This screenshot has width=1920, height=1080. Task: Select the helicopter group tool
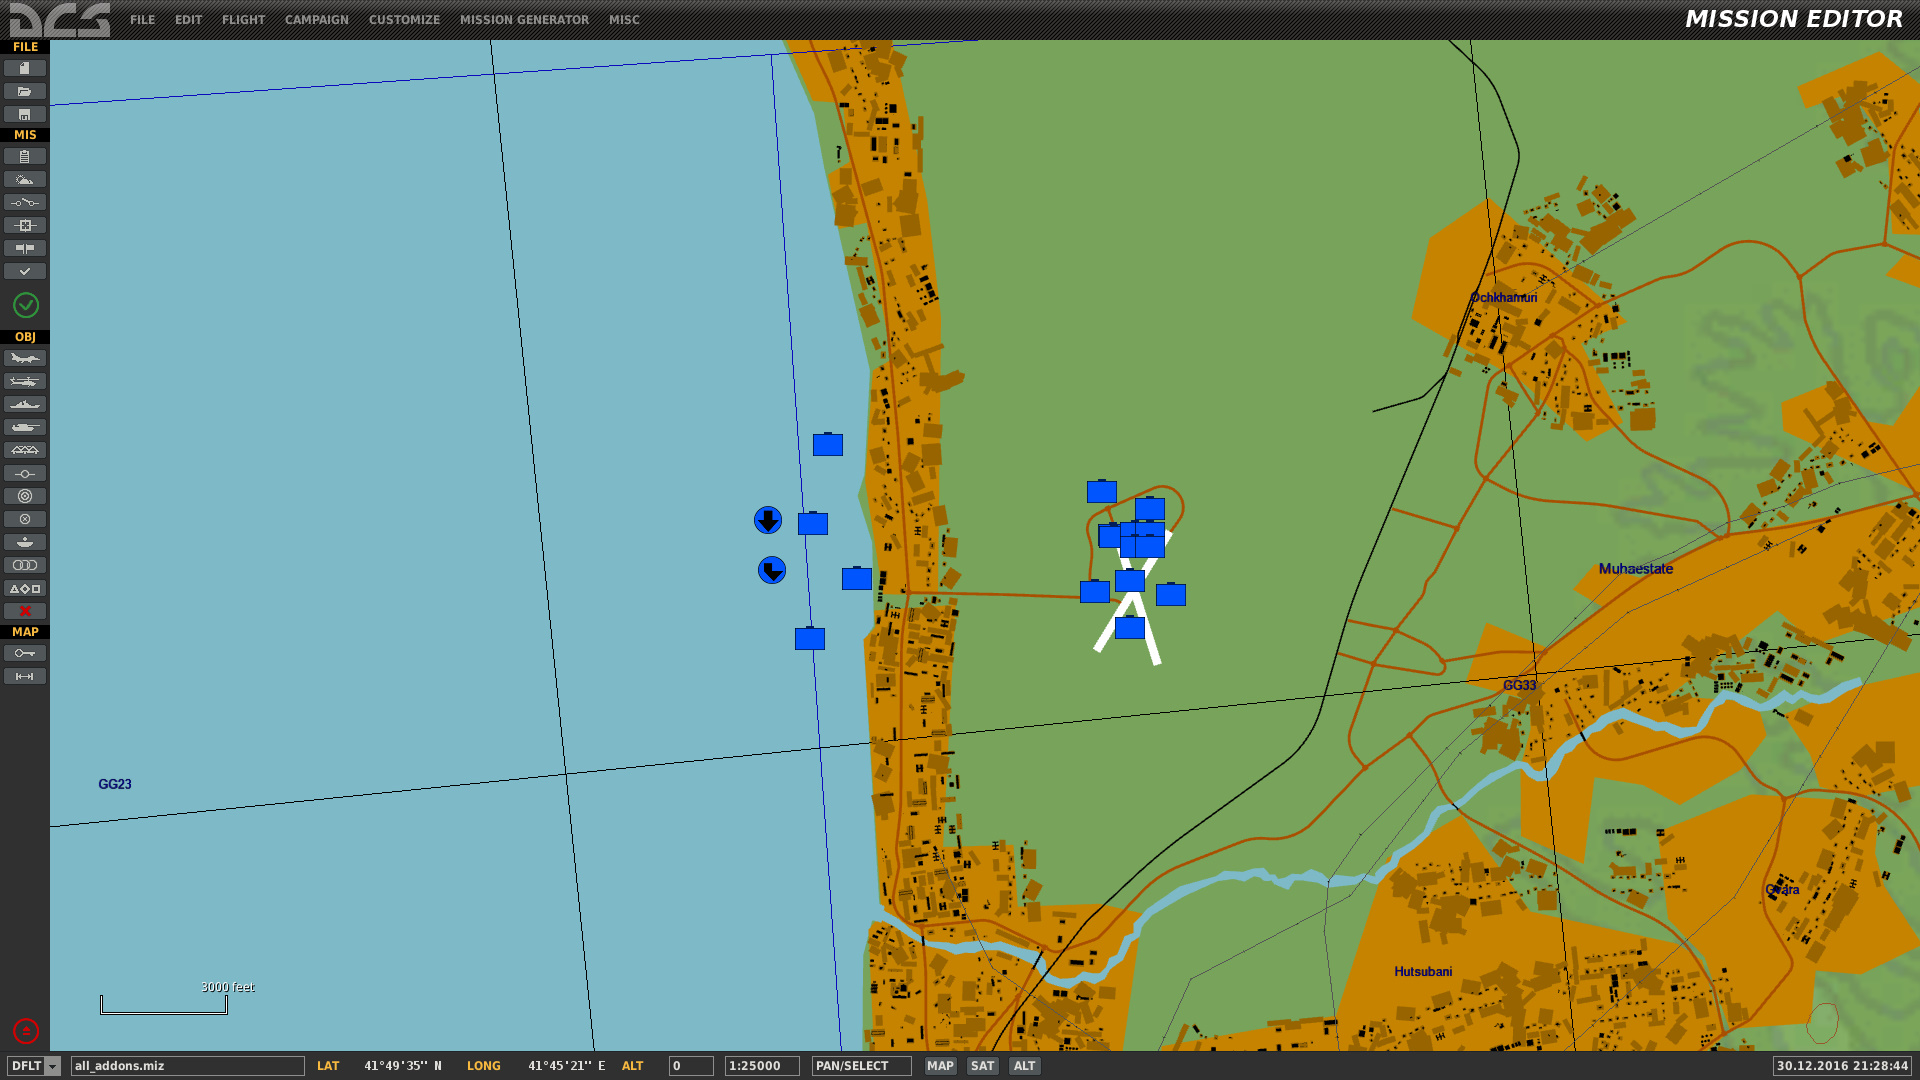pos(24,381)
